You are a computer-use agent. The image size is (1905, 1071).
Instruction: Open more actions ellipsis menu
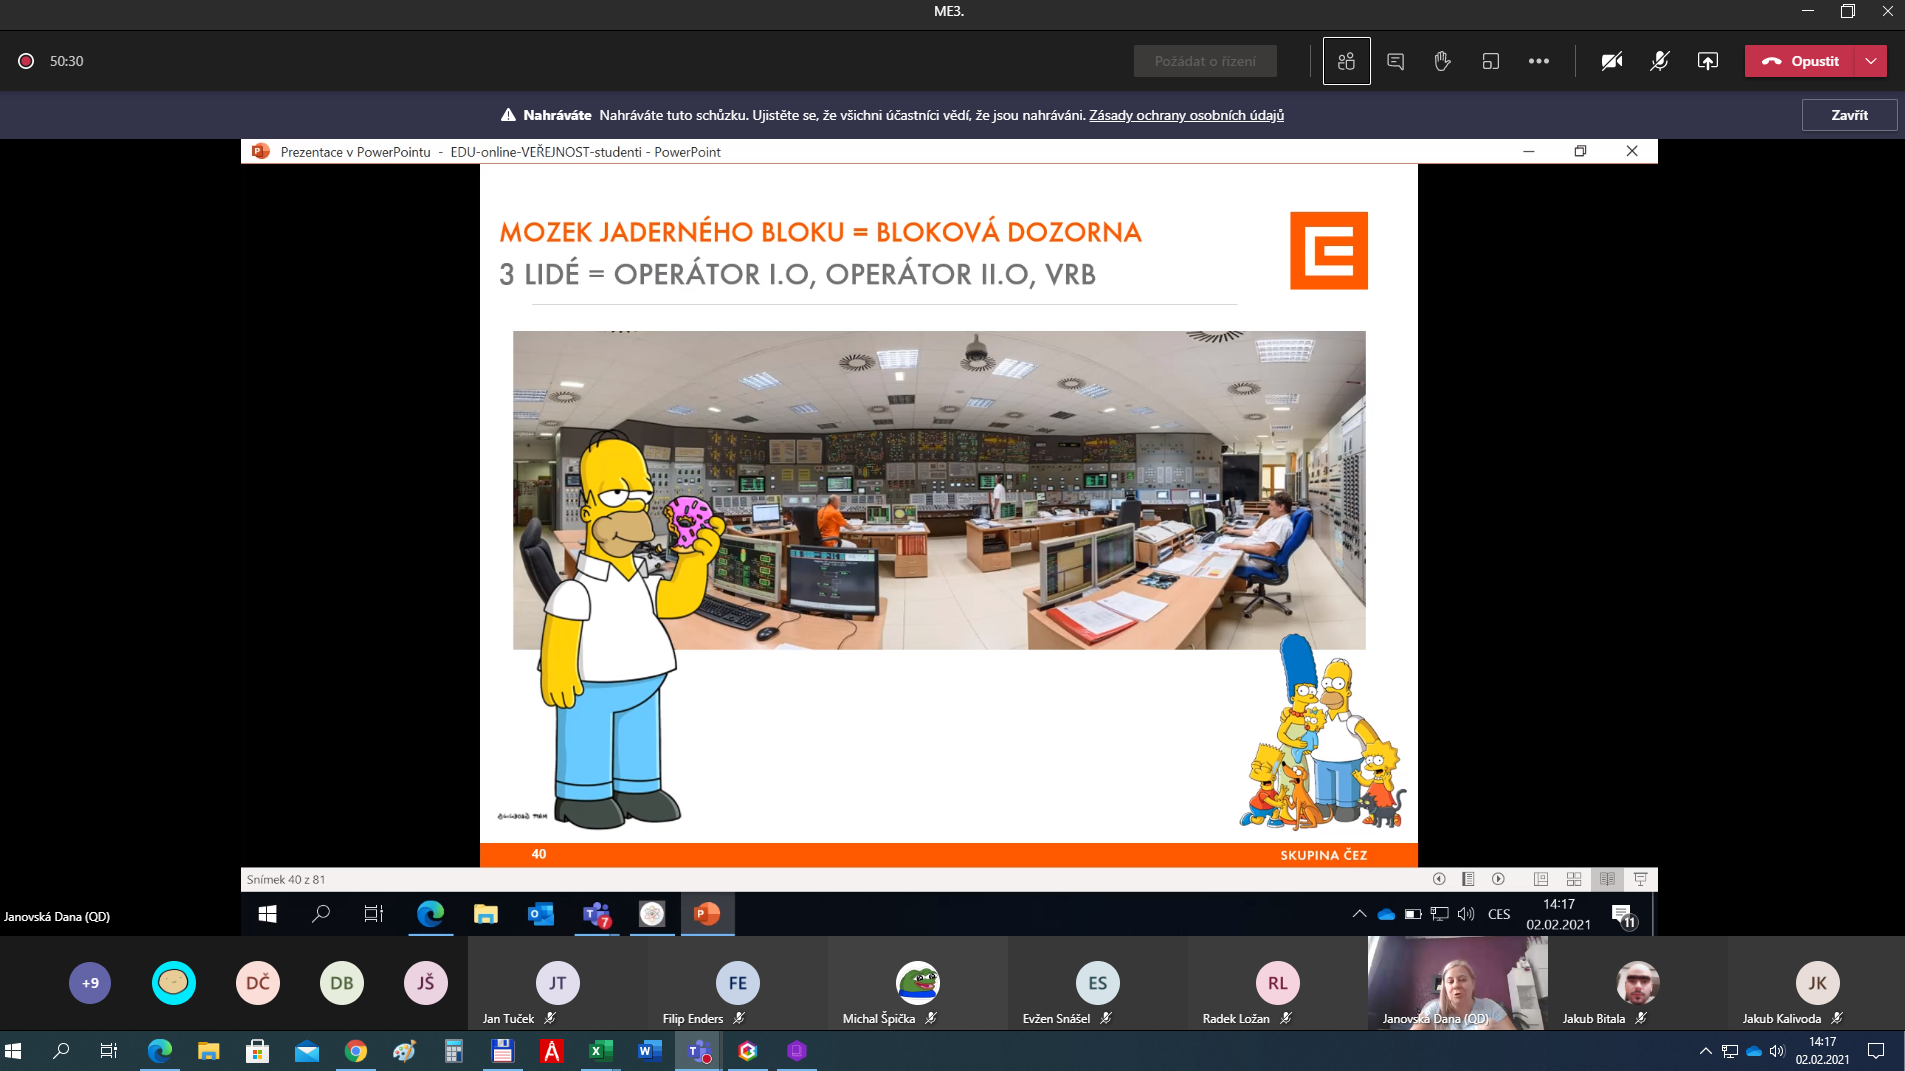(x=1538, y=61)
